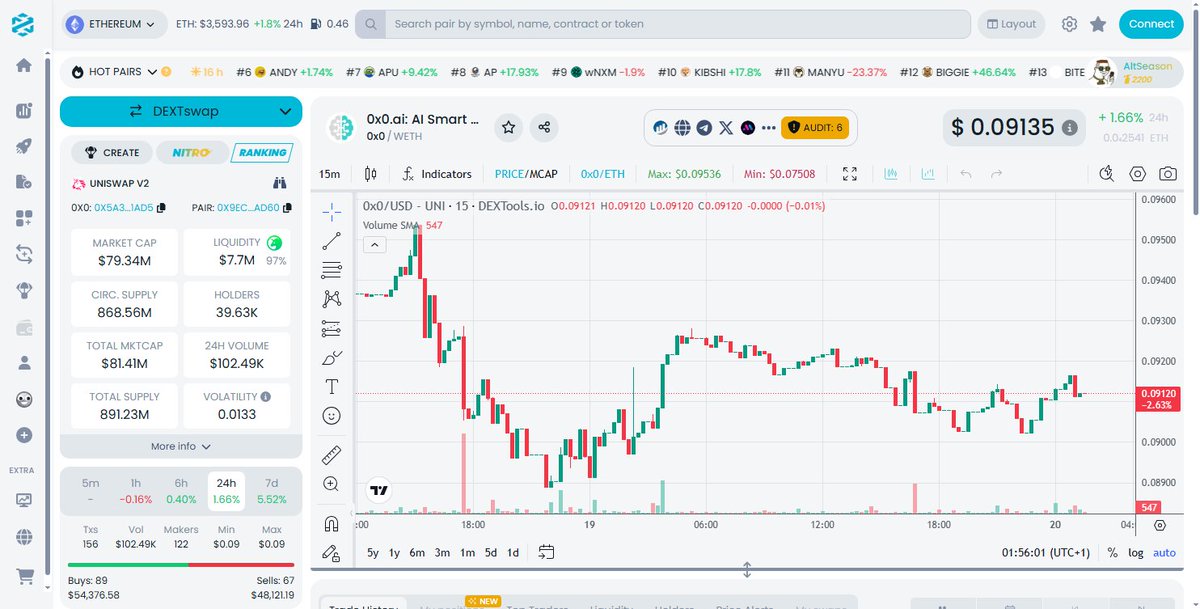The height and width of the screenshot is (609, 1200).
Task: Click the buys/sells ratio bar
Action: [181, 565]
